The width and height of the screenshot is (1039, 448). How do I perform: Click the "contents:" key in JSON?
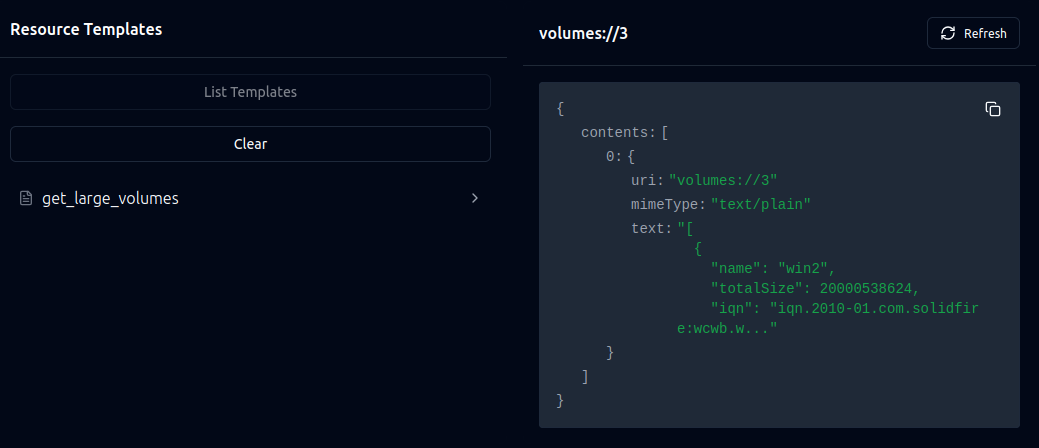619,133
